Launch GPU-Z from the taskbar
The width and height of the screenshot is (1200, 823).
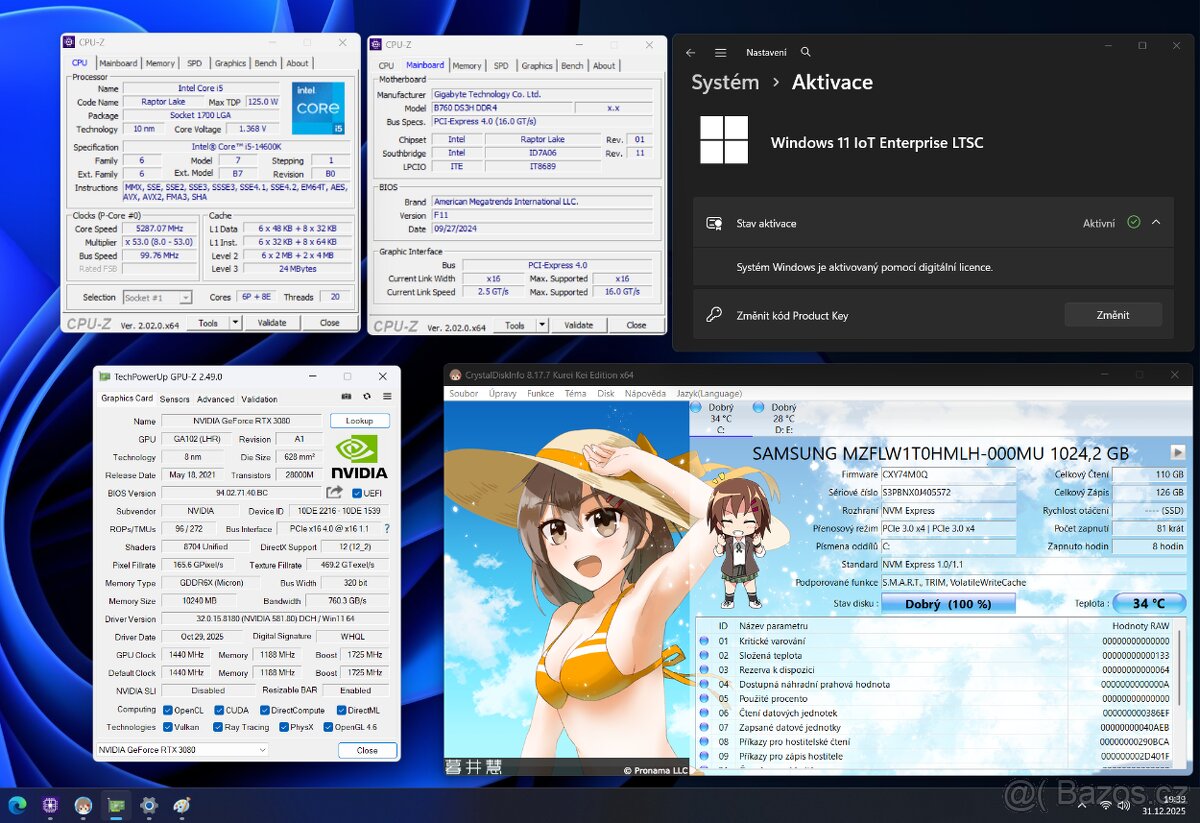(116, 805)
